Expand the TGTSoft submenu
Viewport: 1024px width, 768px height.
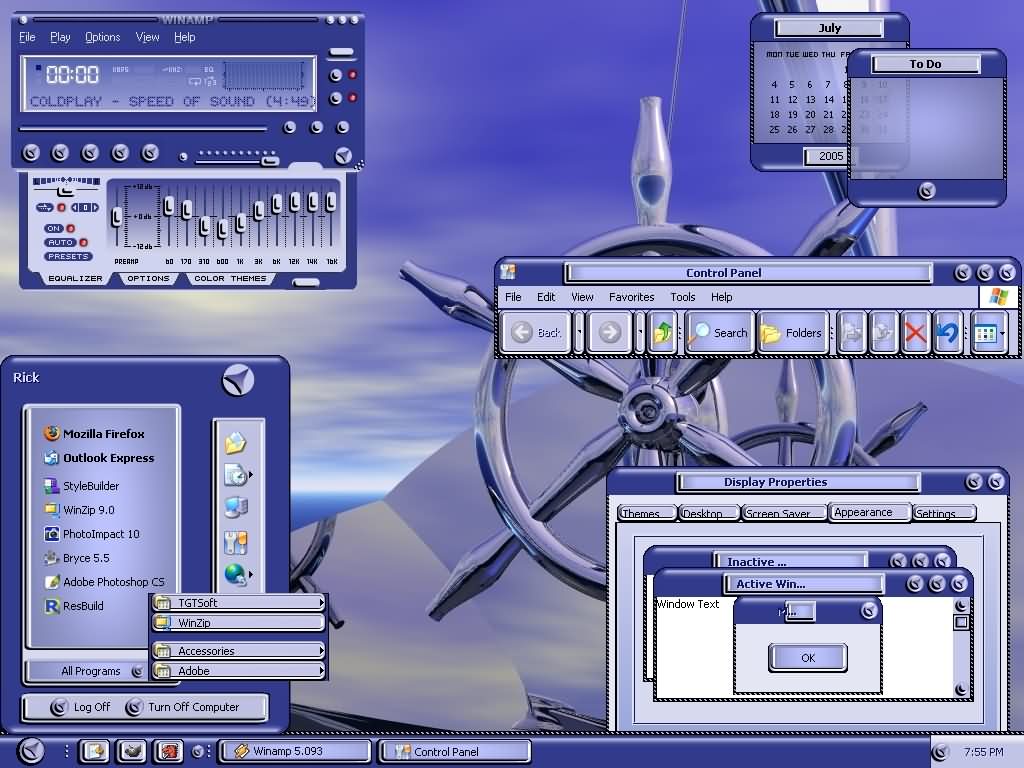(x=238, y=602)
